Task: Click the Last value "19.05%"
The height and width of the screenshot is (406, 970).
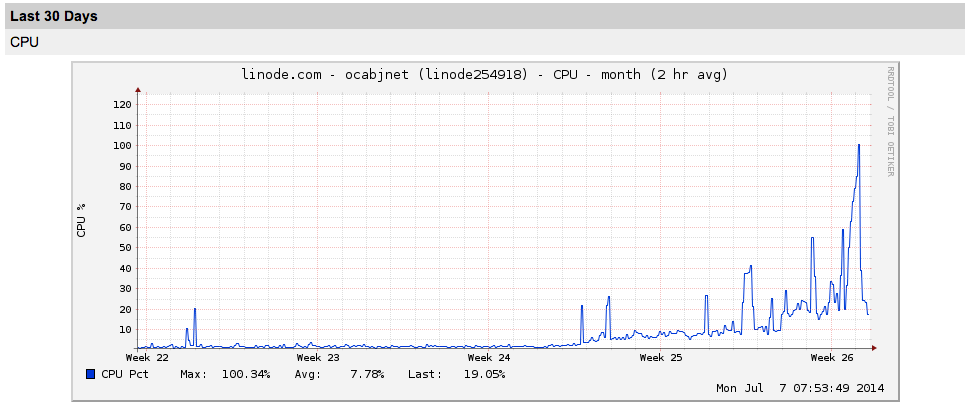Action: [484, 374]
